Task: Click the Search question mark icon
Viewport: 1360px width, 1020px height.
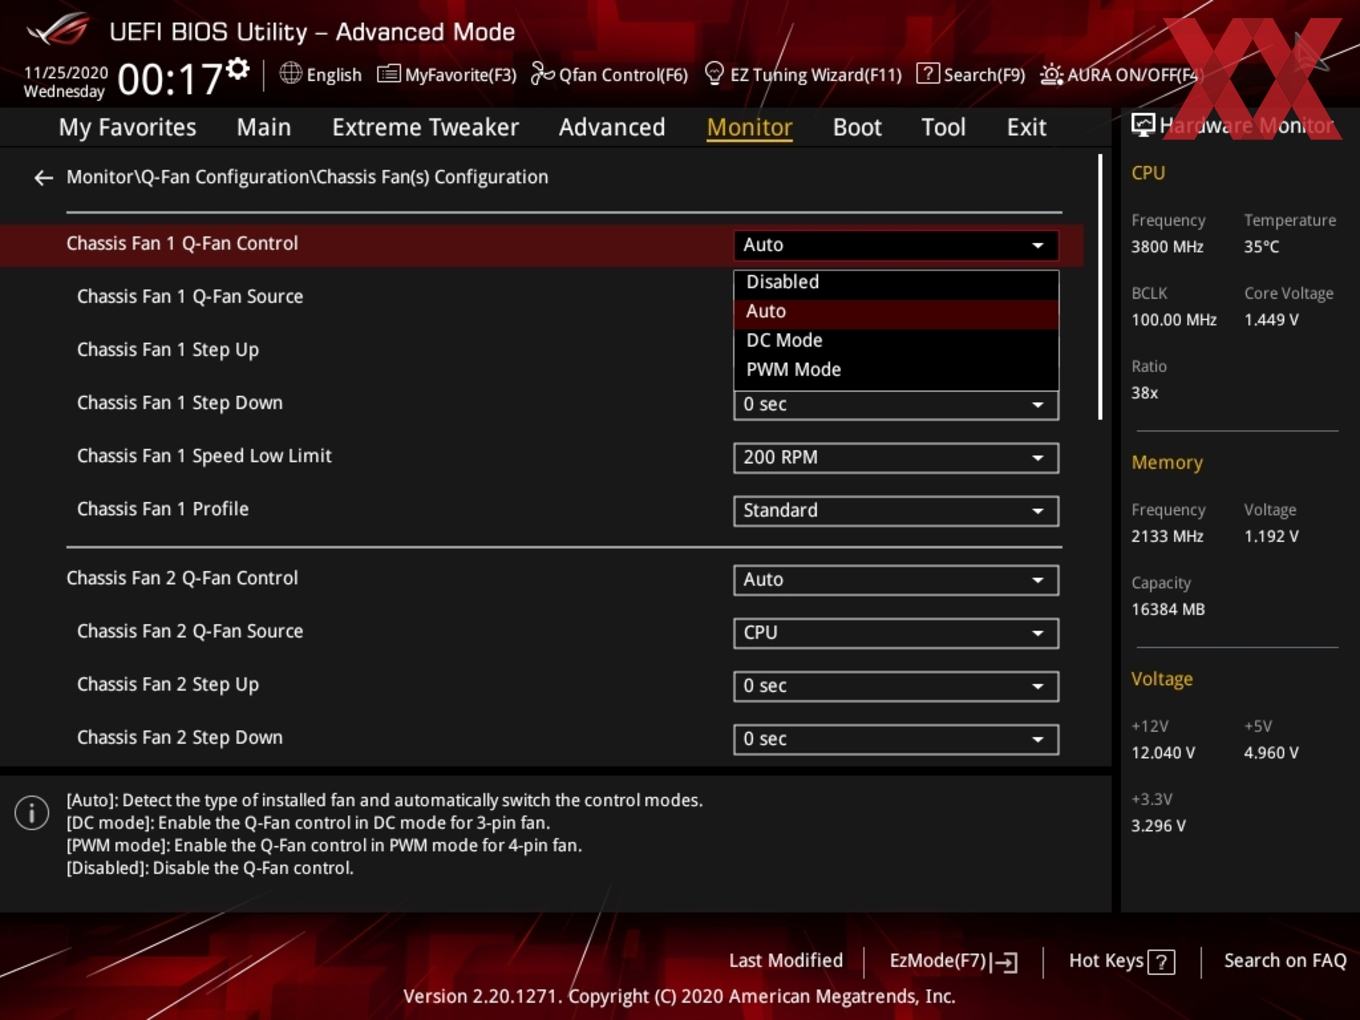Action: (928, 73)
